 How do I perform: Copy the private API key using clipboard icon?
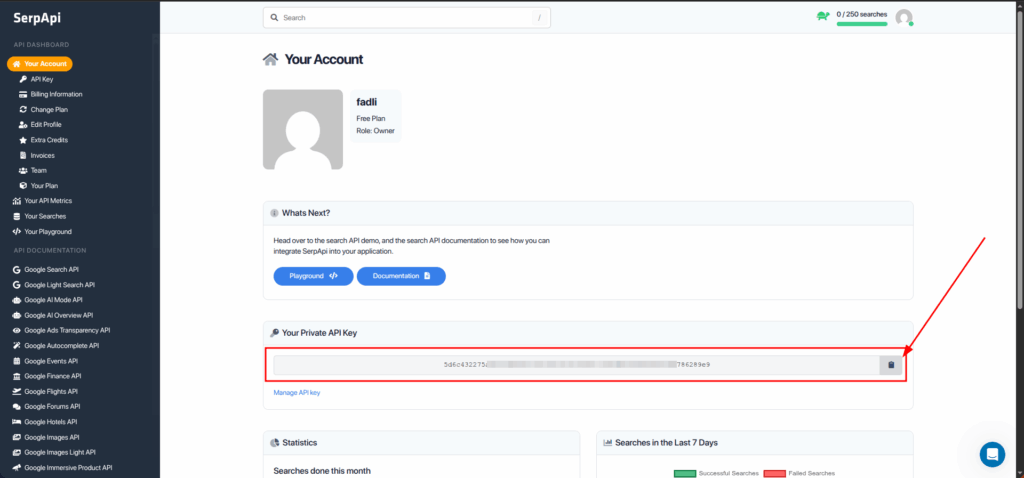891,365
